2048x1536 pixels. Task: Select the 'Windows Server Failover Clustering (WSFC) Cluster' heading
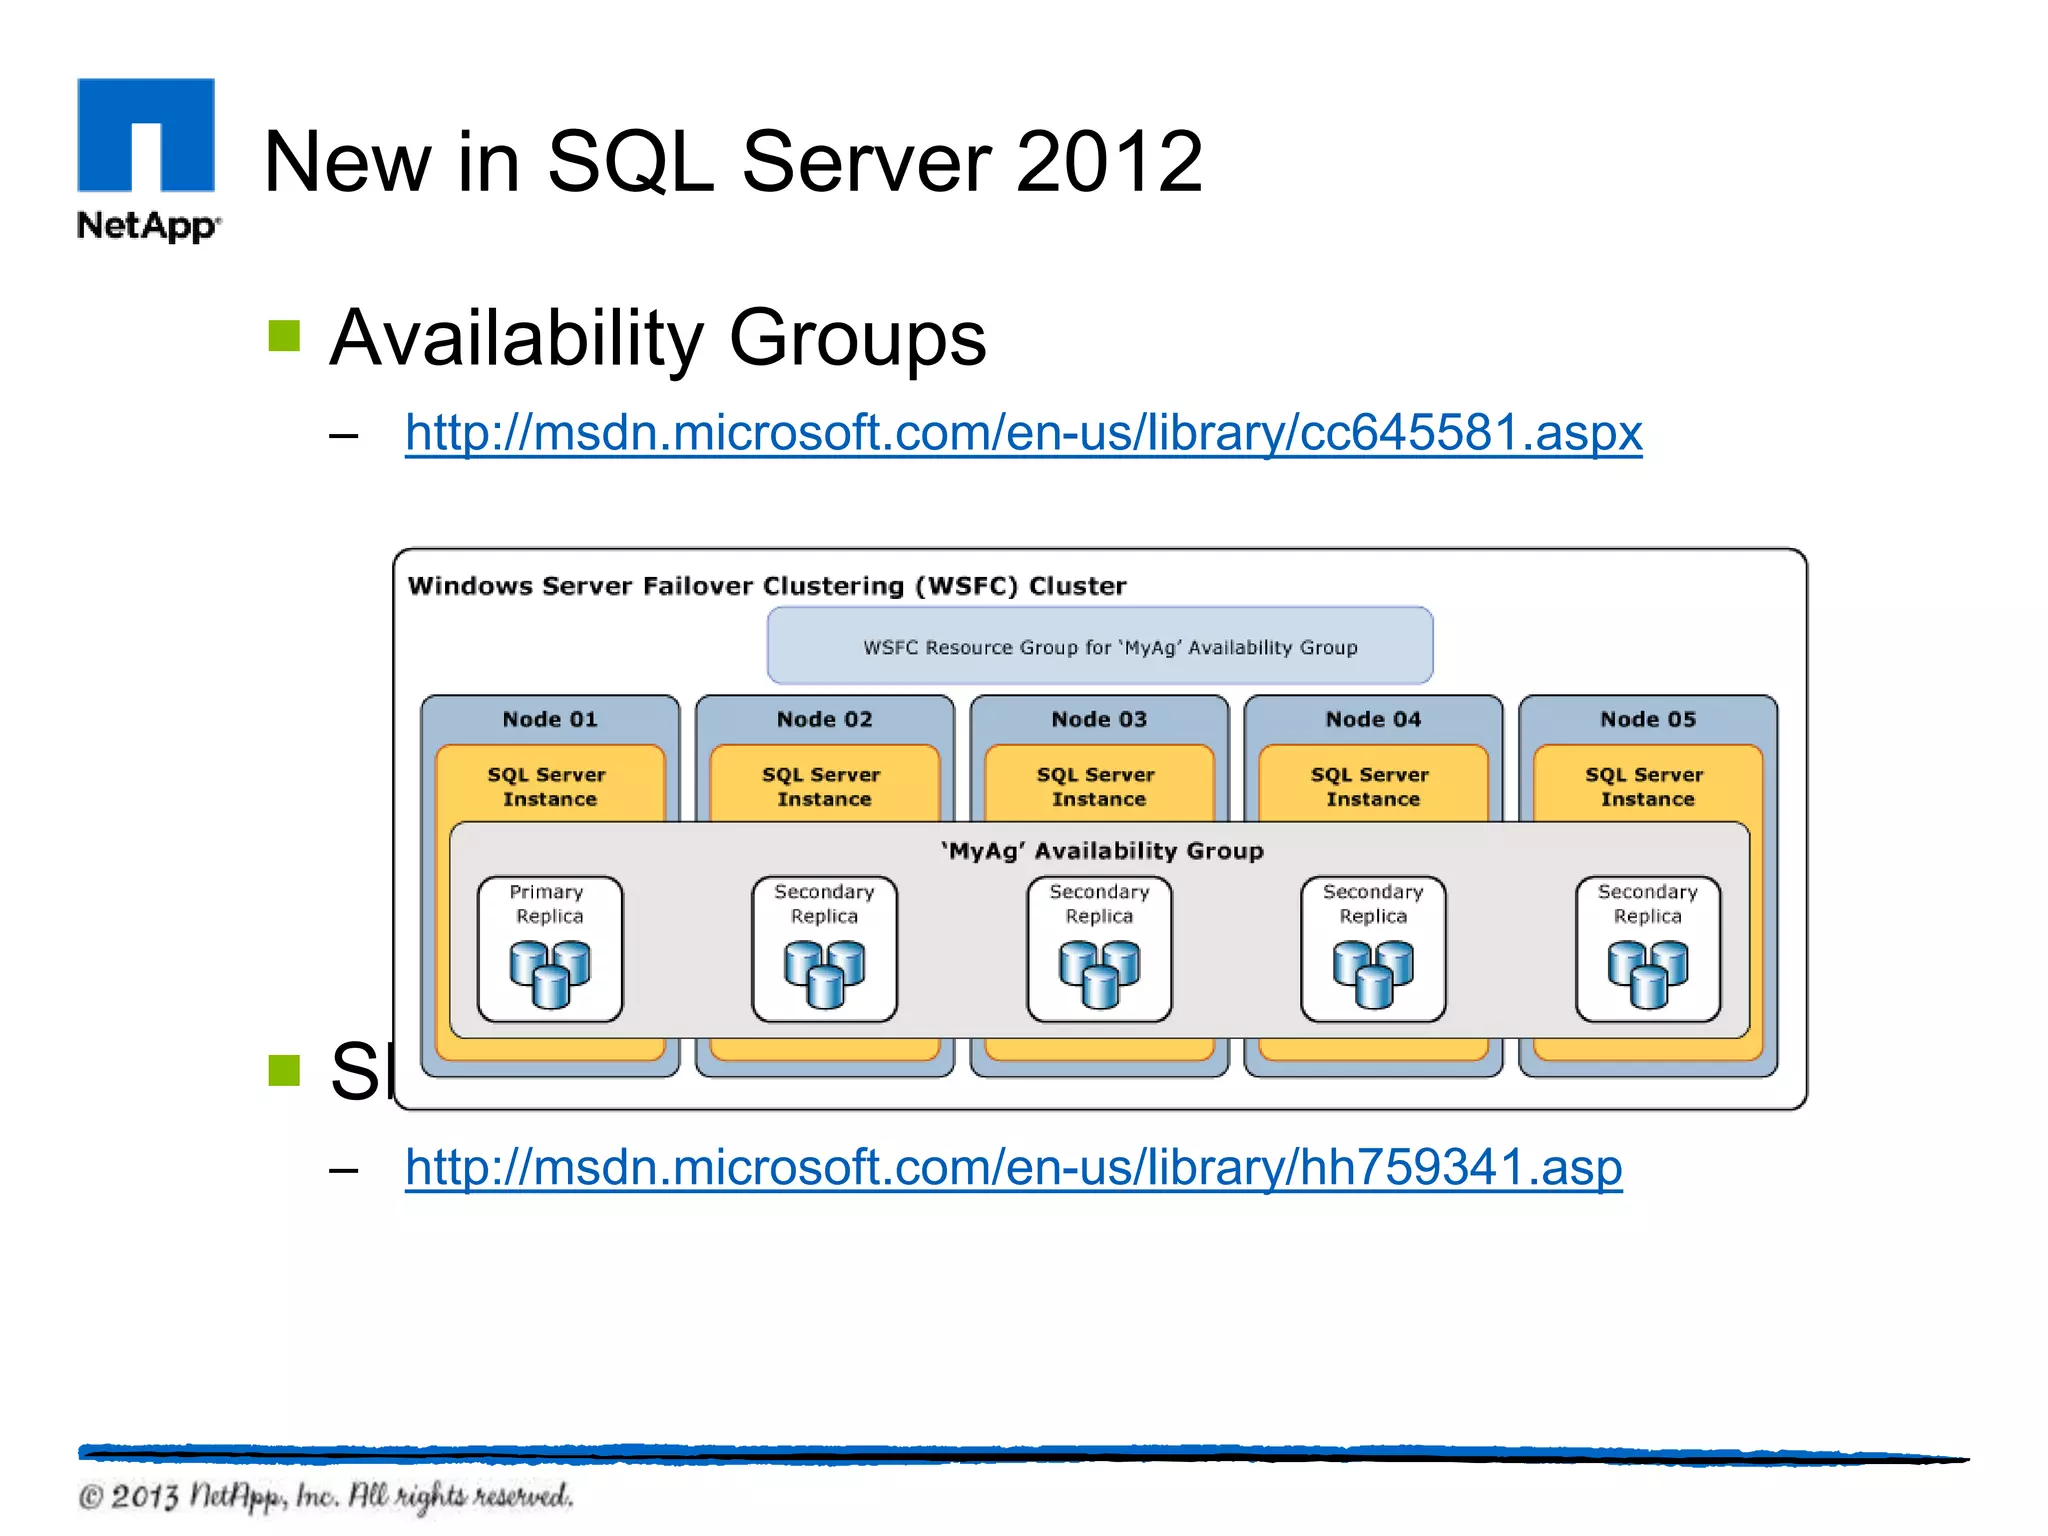pyautogui.click(x=767, y=586)
